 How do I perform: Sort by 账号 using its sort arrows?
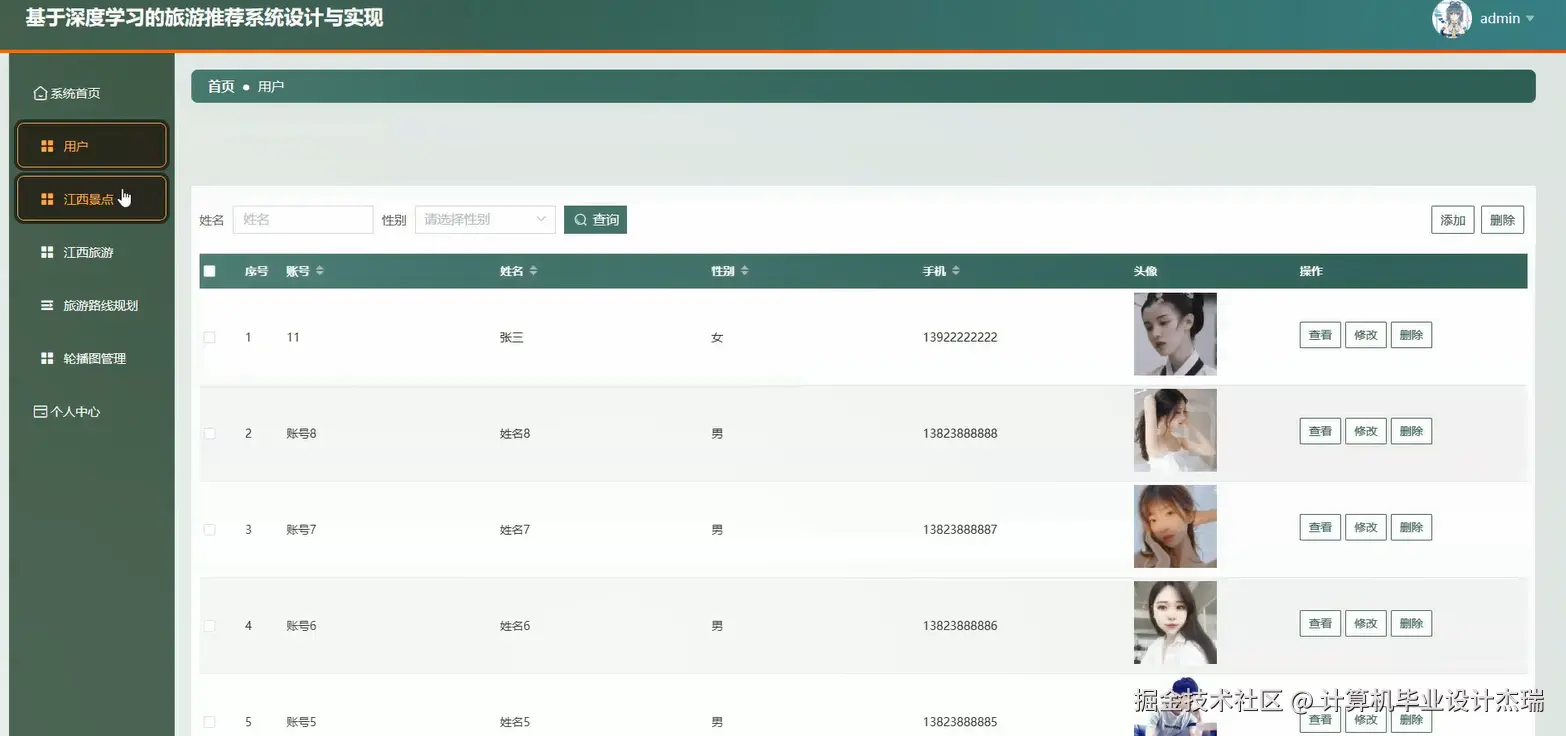point(320,271)
